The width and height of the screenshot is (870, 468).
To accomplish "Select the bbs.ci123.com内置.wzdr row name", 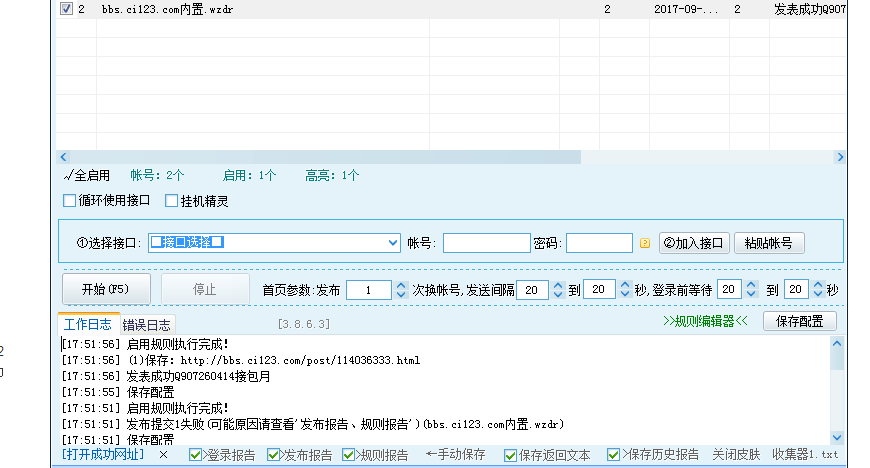I will (168, 9).
